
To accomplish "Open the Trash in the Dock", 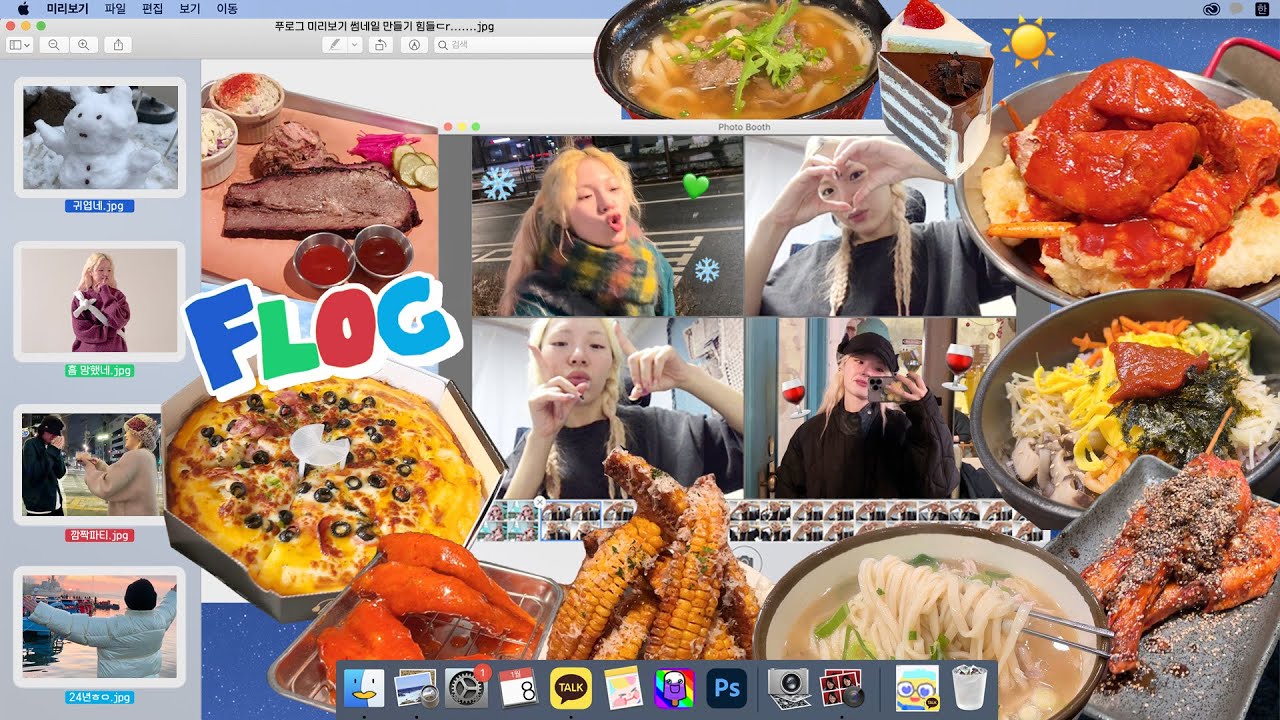I will coord(968,688).
